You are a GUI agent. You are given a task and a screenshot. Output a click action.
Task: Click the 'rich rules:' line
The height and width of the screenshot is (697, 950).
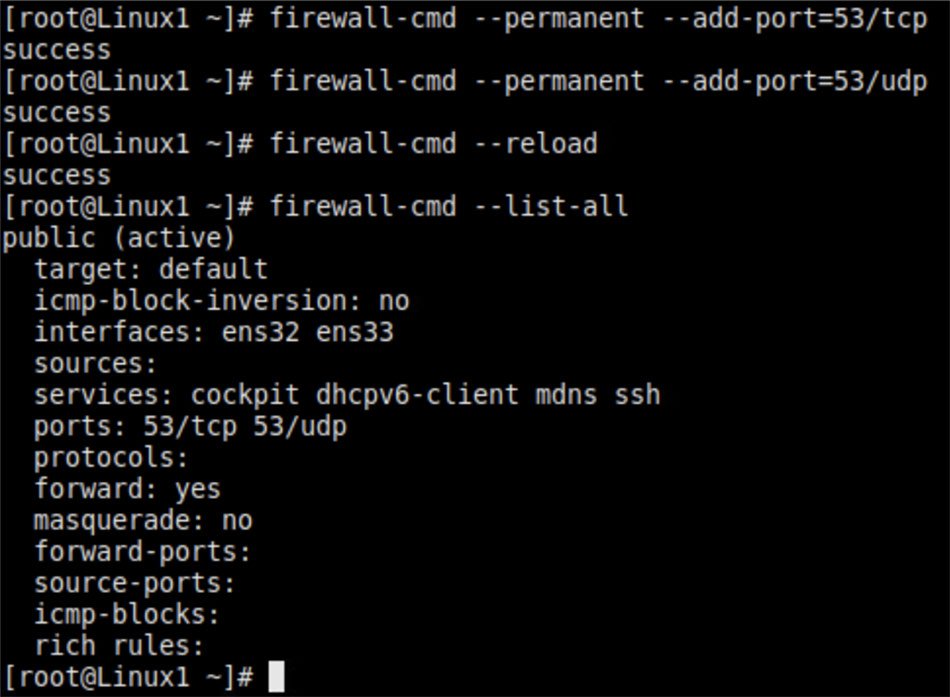point(119,645)
